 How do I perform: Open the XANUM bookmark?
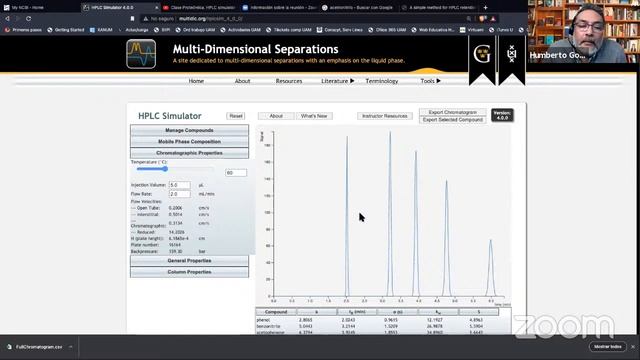click(x=101, y=30)
